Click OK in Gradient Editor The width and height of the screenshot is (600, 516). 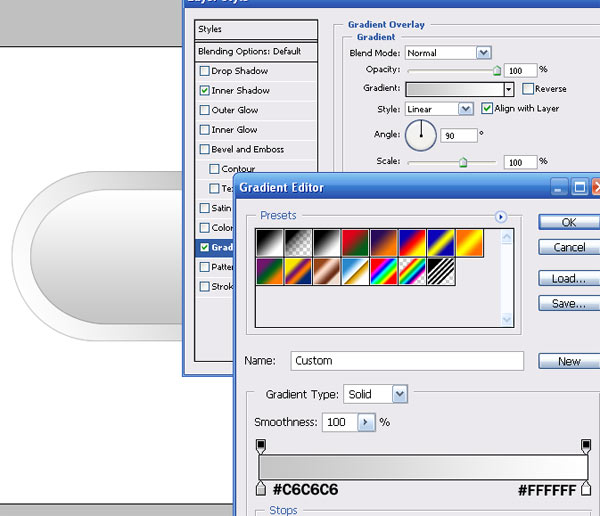[x=569, y=222]
